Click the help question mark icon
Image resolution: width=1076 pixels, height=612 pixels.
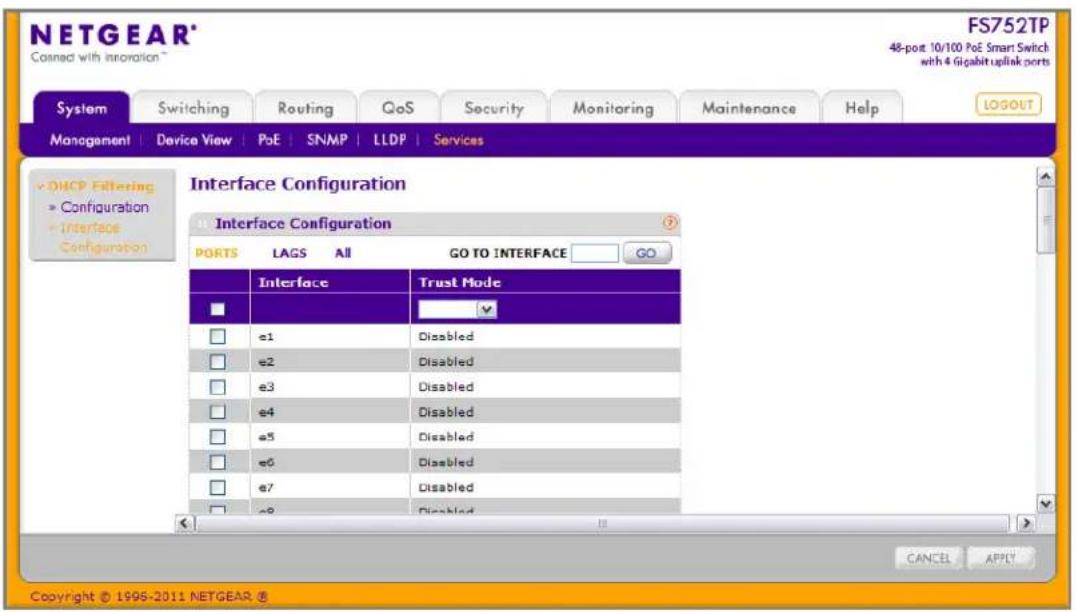[670, 222]
